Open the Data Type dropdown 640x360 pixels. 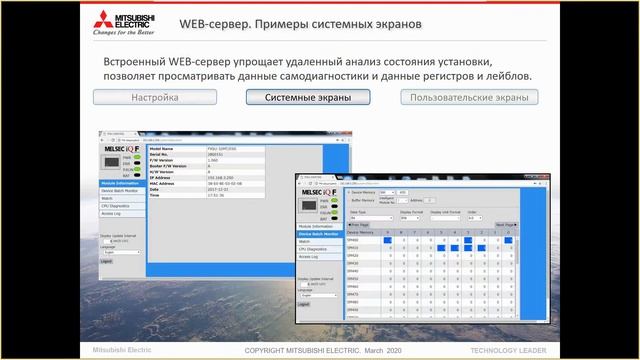(371, 218)
